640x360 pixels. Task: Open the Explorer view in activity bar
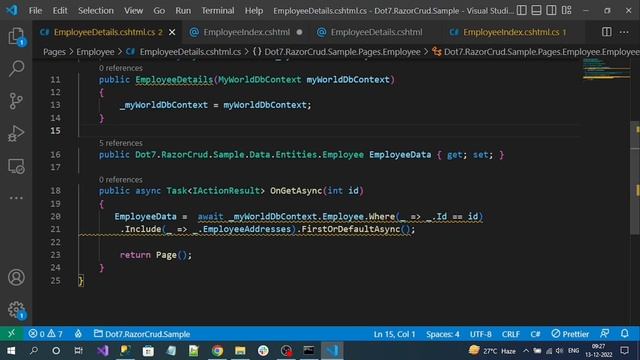click(x=16, y=37)
